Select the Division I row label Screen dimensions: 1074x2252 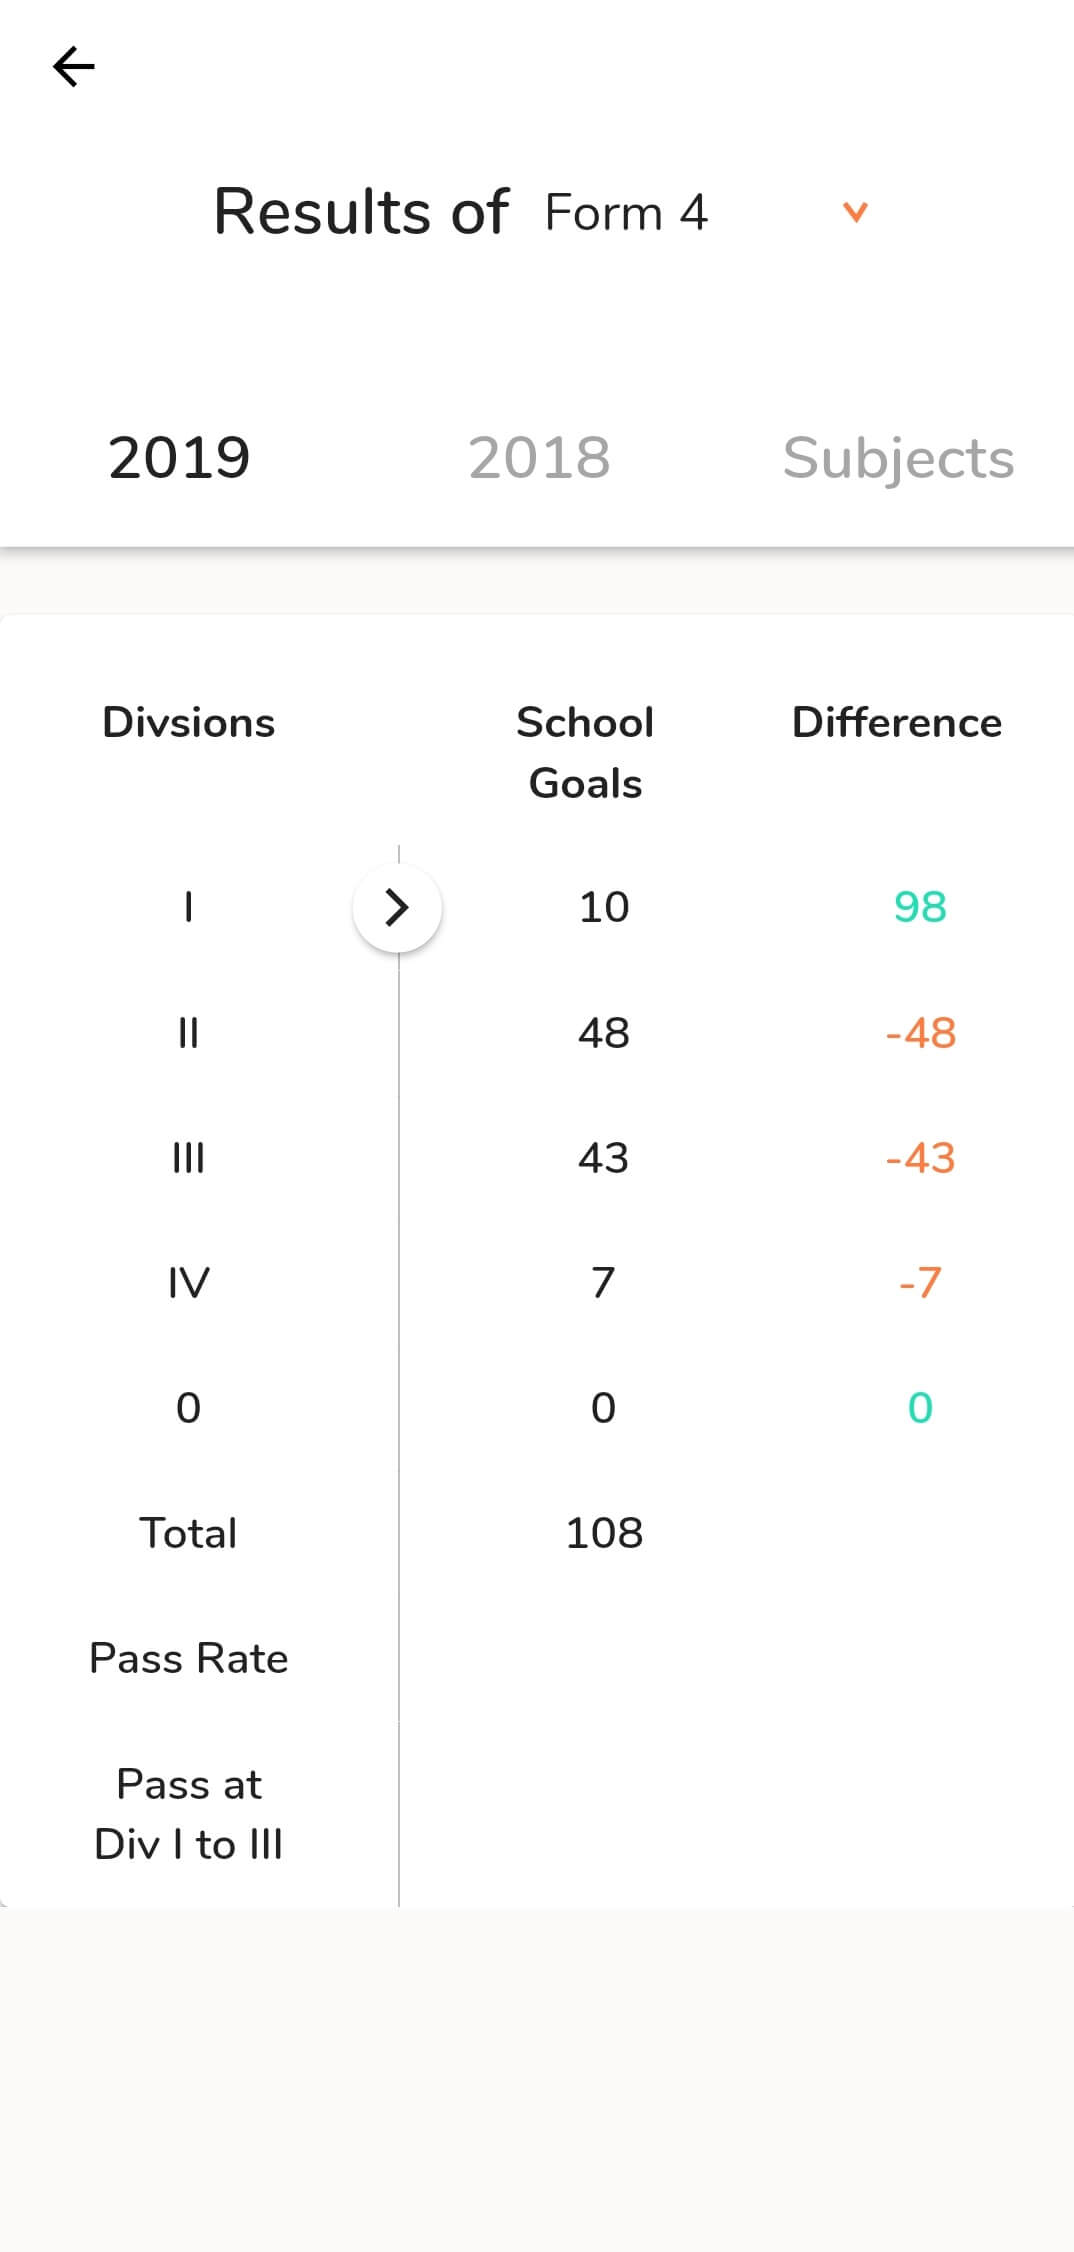coord(188,907)
